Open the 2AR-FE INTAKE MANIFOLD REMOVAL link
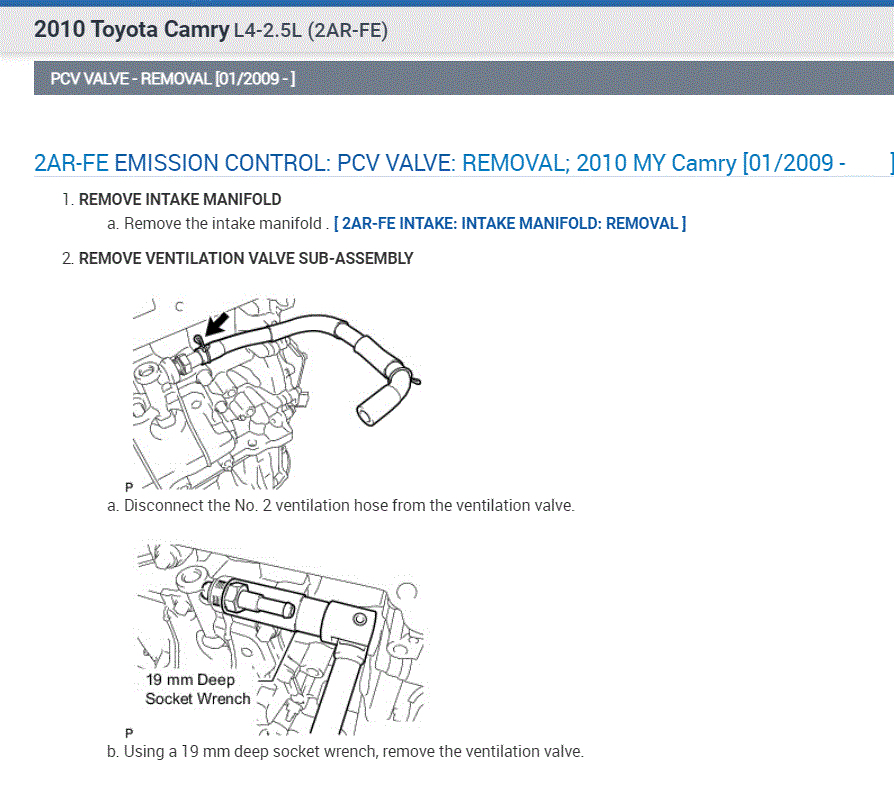The width and height of the screenshot is (894, 788). [510, 224]
